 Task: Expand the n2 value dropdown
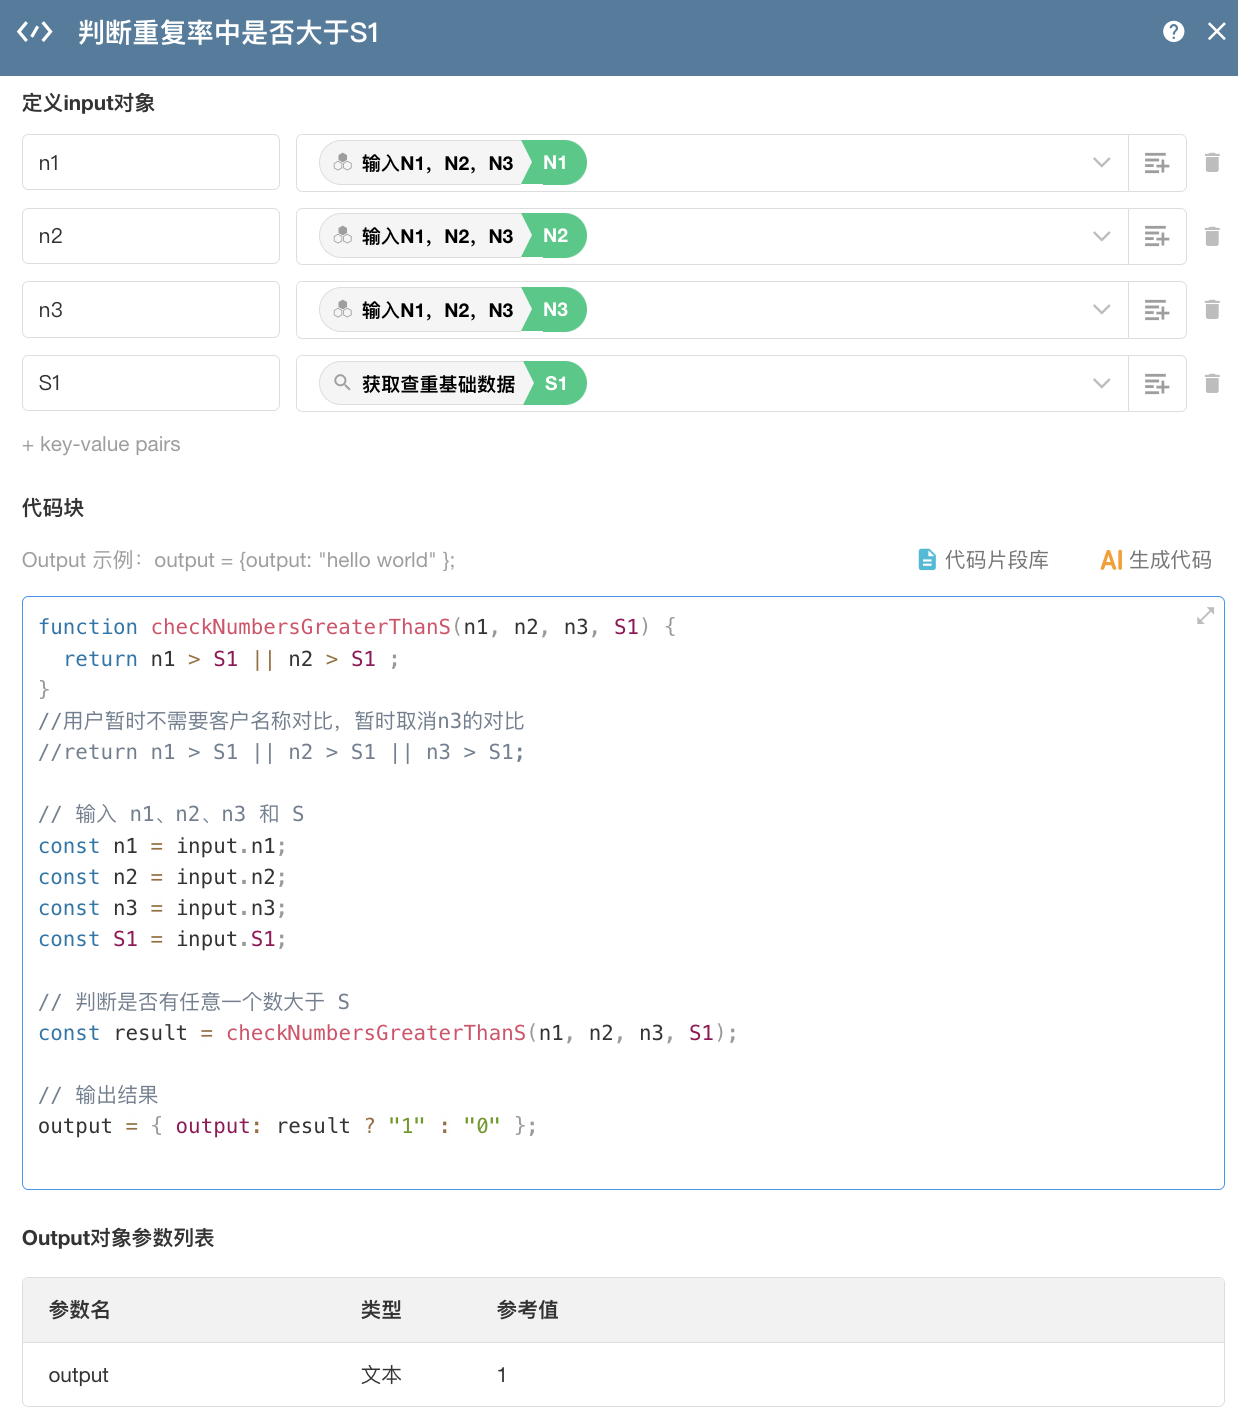pyautogui.click(x=1102, y=237)
